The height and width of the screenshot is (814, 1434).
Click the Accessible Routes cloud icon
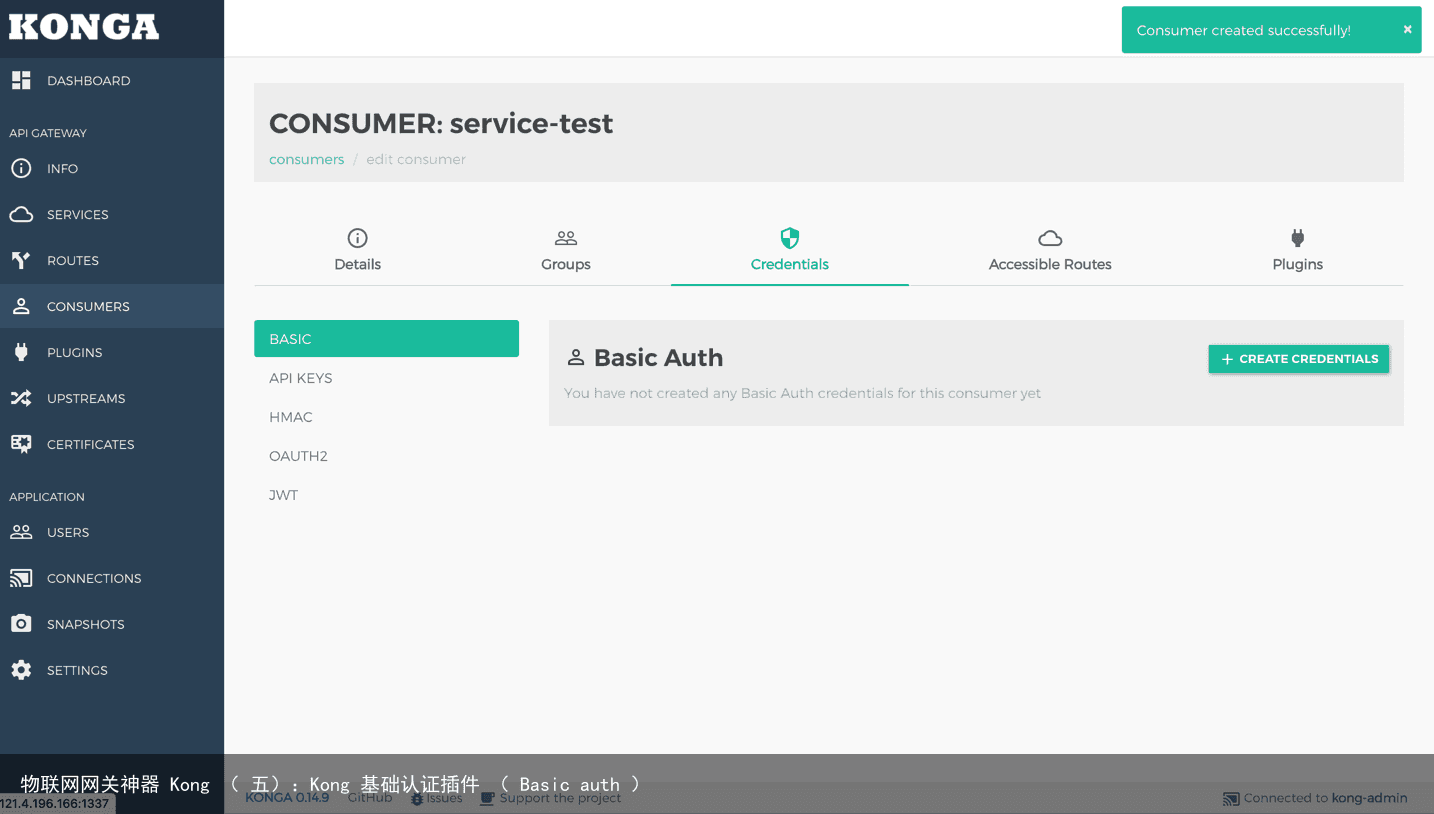(1050, 238)
